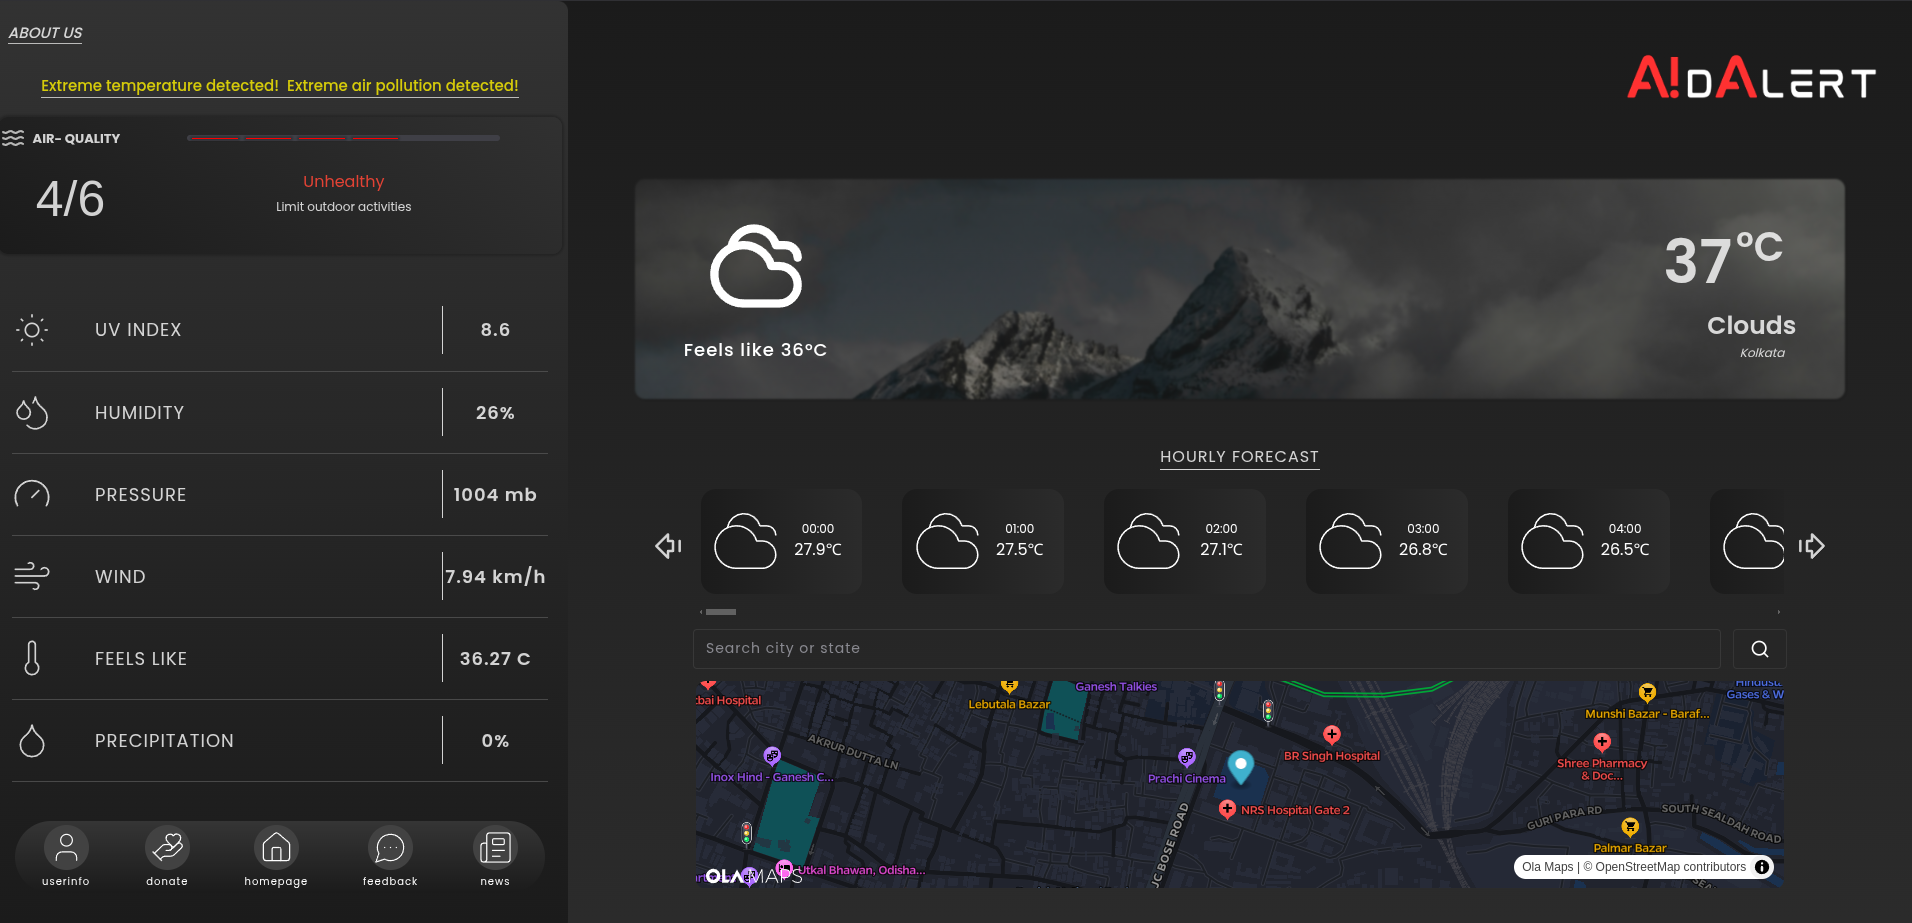Open the feedback chat bubble icon

pyautogui.click(x=390, y=848)
